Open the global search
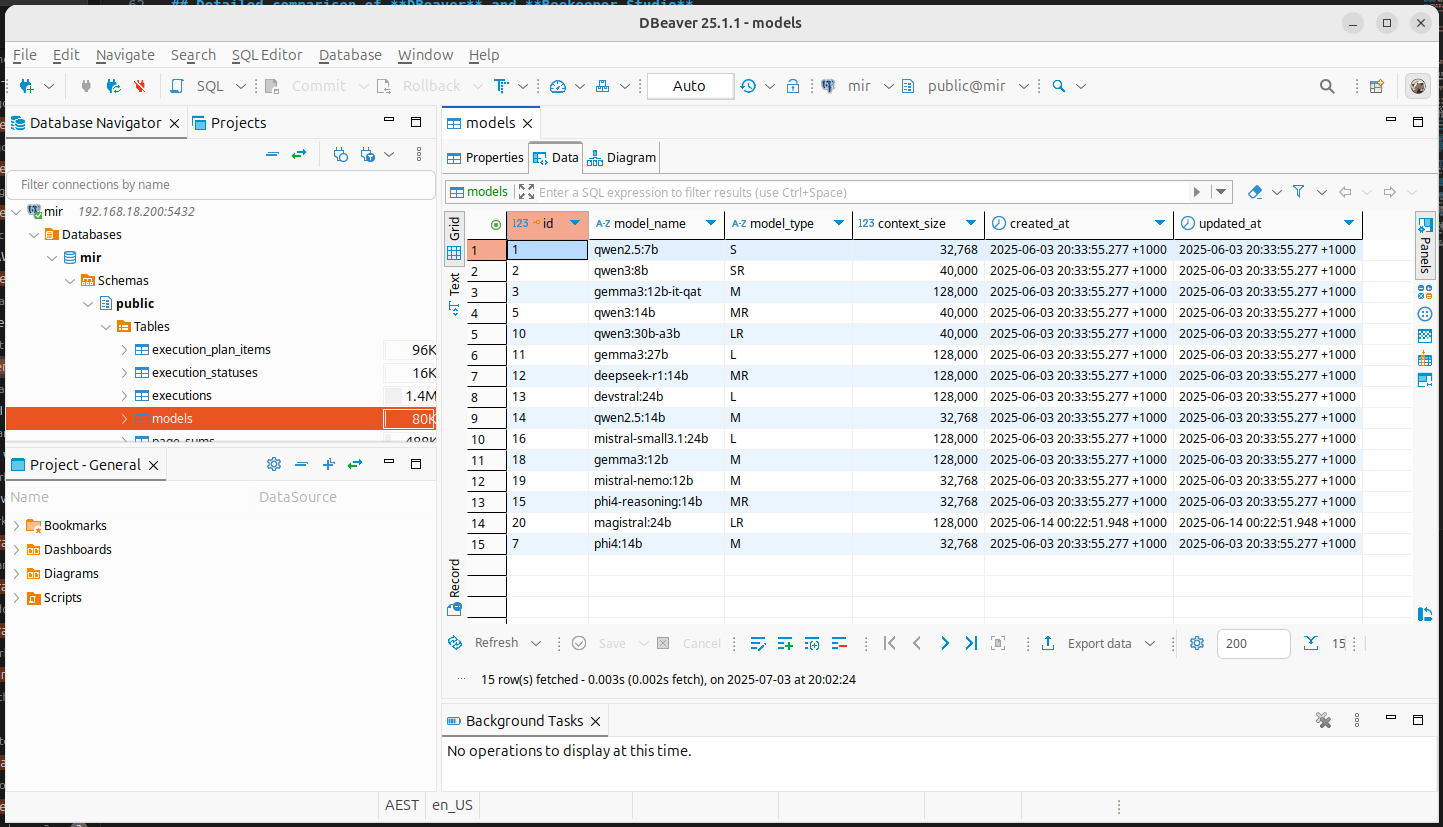 [x=1327, y=86]
